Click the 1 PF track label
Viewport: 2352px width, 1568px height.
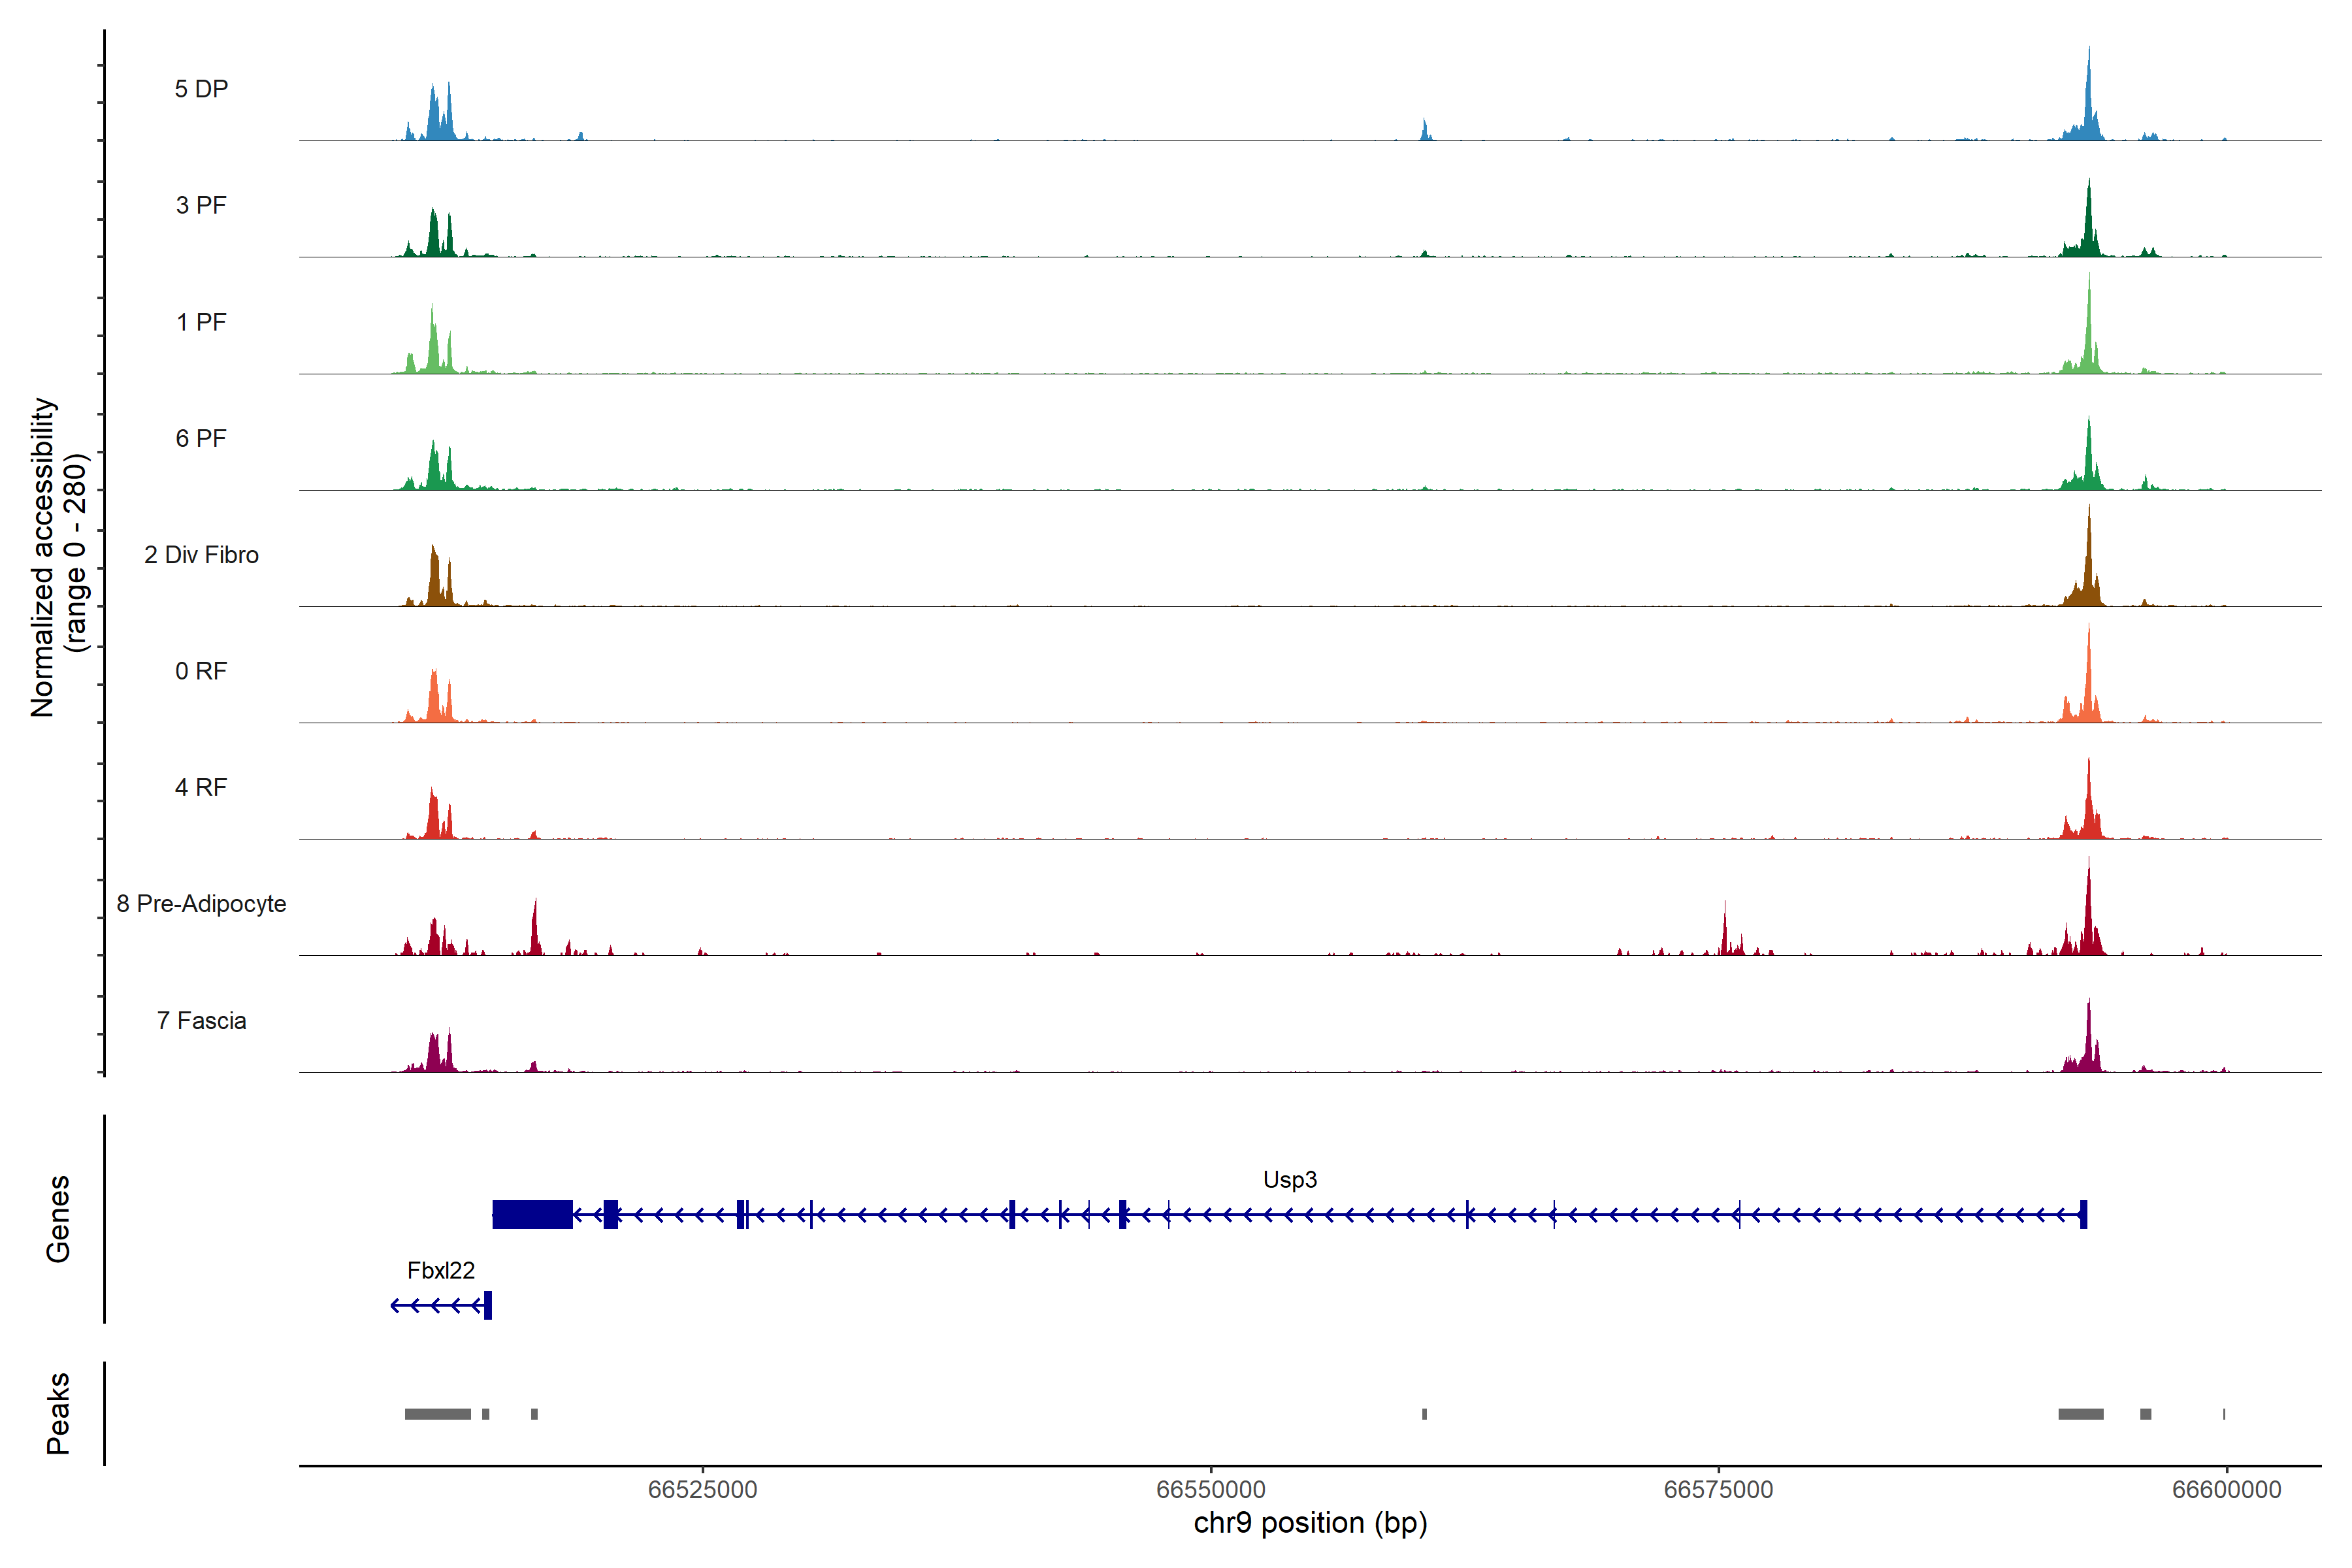[x=201, y=322]
